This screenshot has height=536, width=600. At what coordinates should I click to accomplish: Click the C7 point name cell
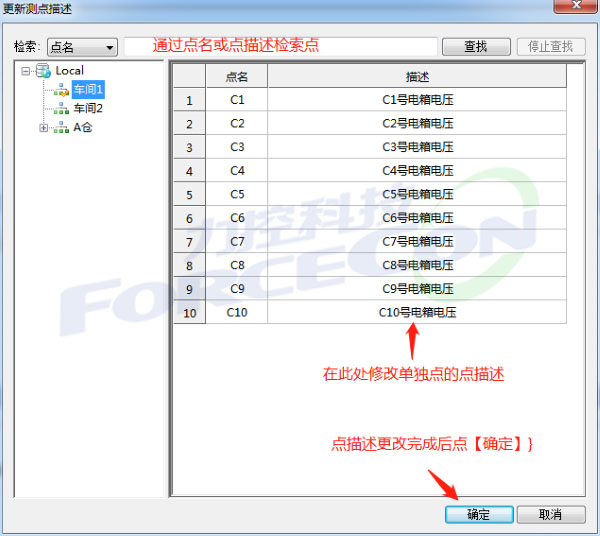(236, 241)
